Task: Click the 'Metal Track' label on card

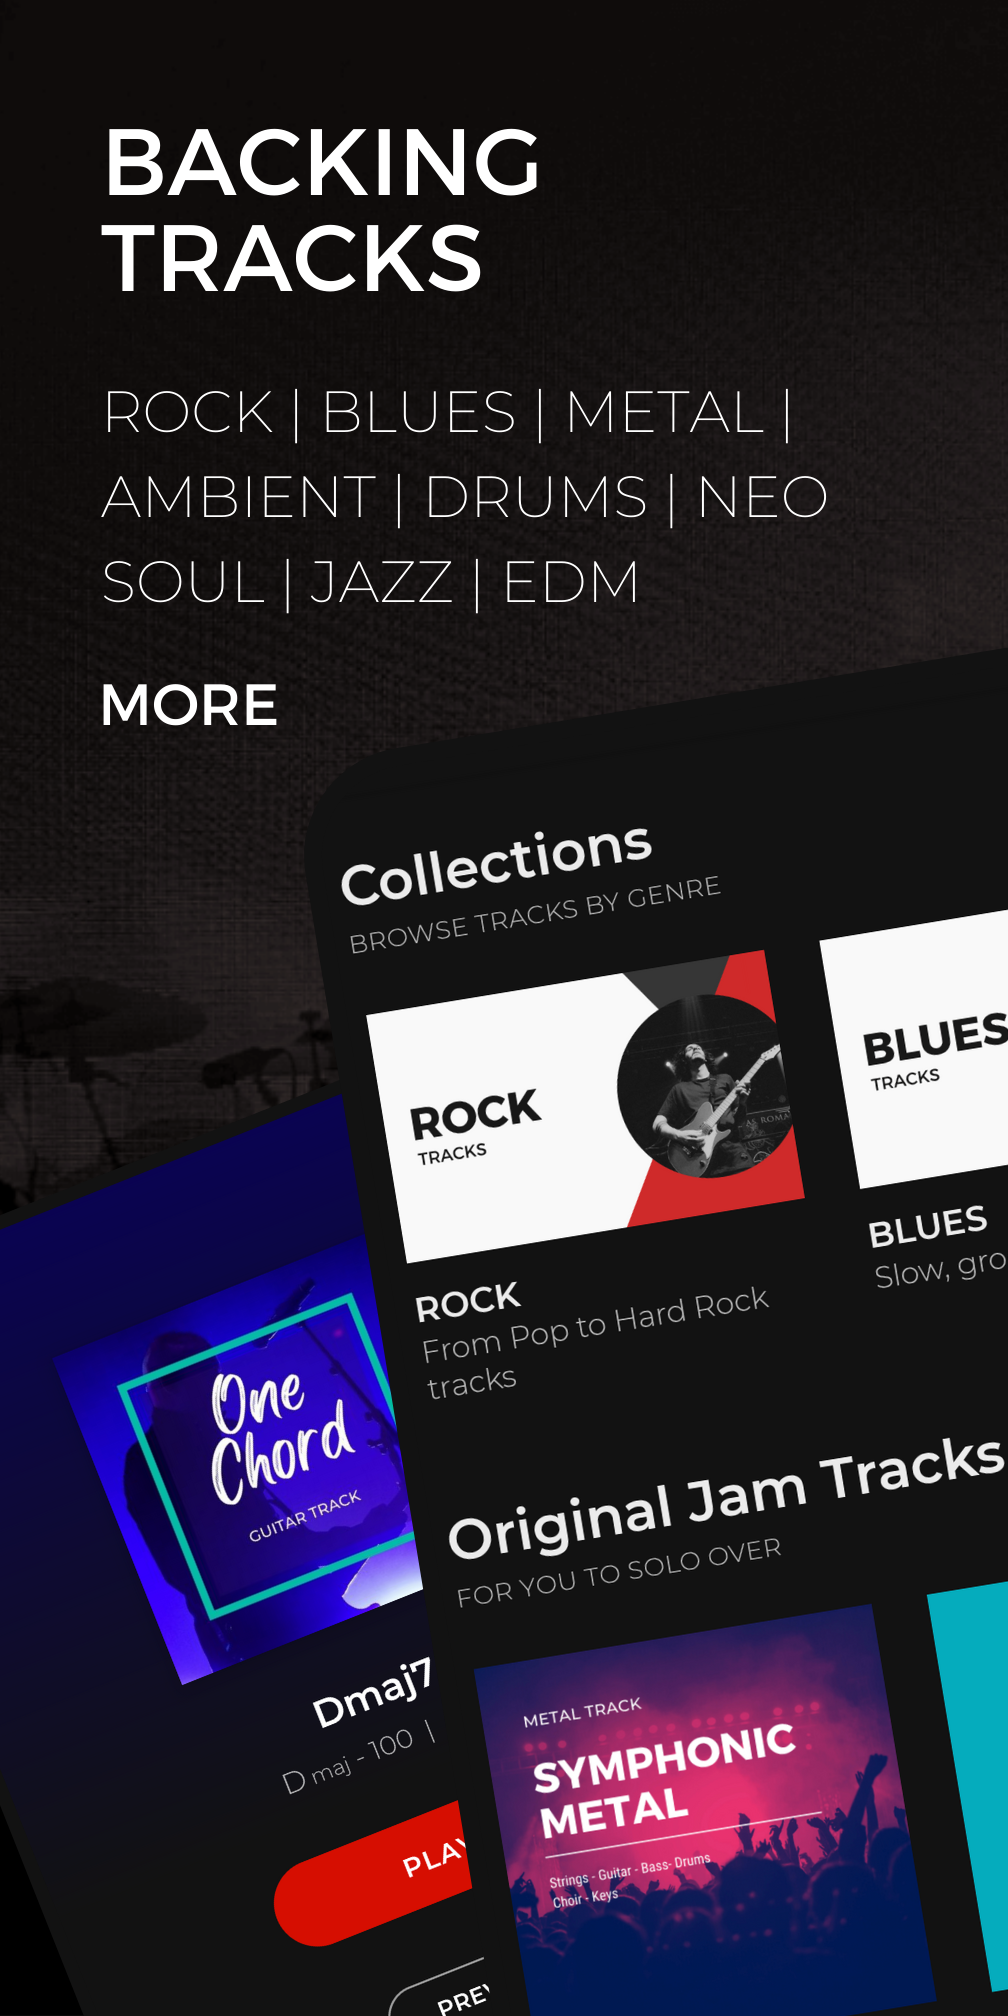Action: tap(582, 1713)
